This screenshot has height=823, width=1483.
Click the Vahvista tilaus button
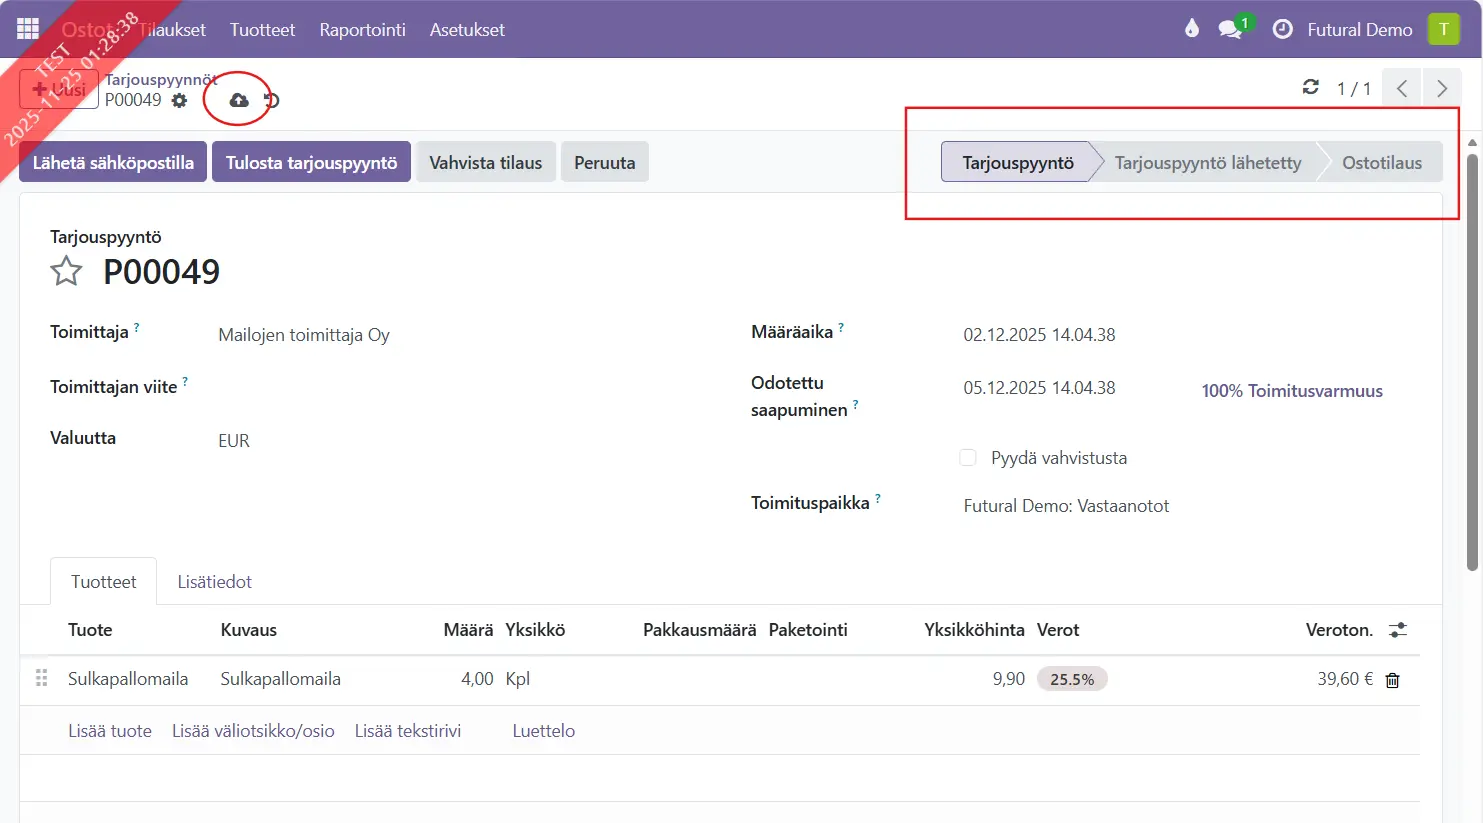485,162
